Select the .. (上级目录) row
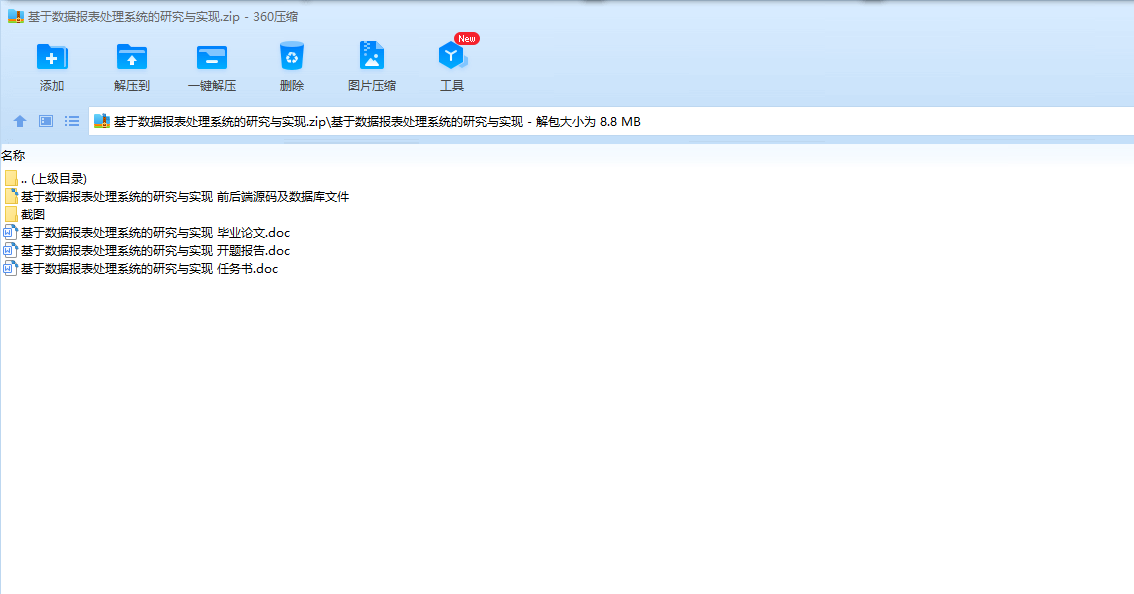 (x=54, y=179)
